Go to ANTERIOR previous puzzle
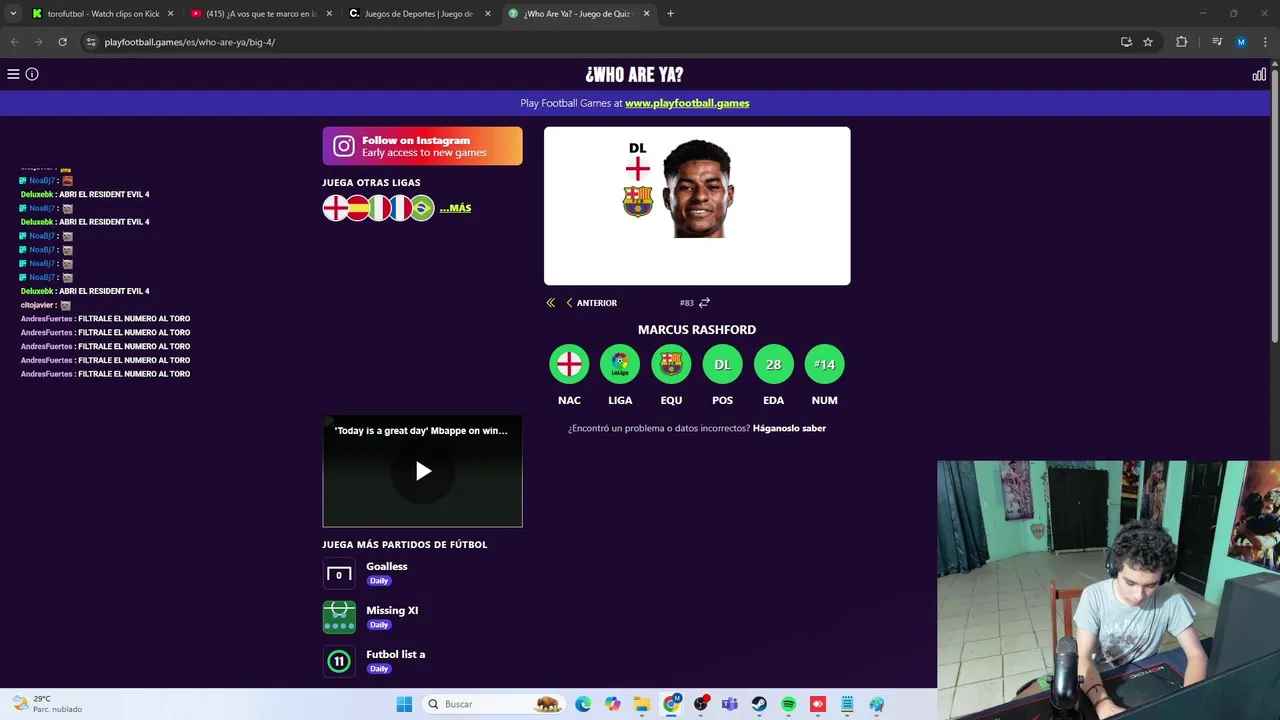Viewport: 1280px width, 720px height. point(591,303)
